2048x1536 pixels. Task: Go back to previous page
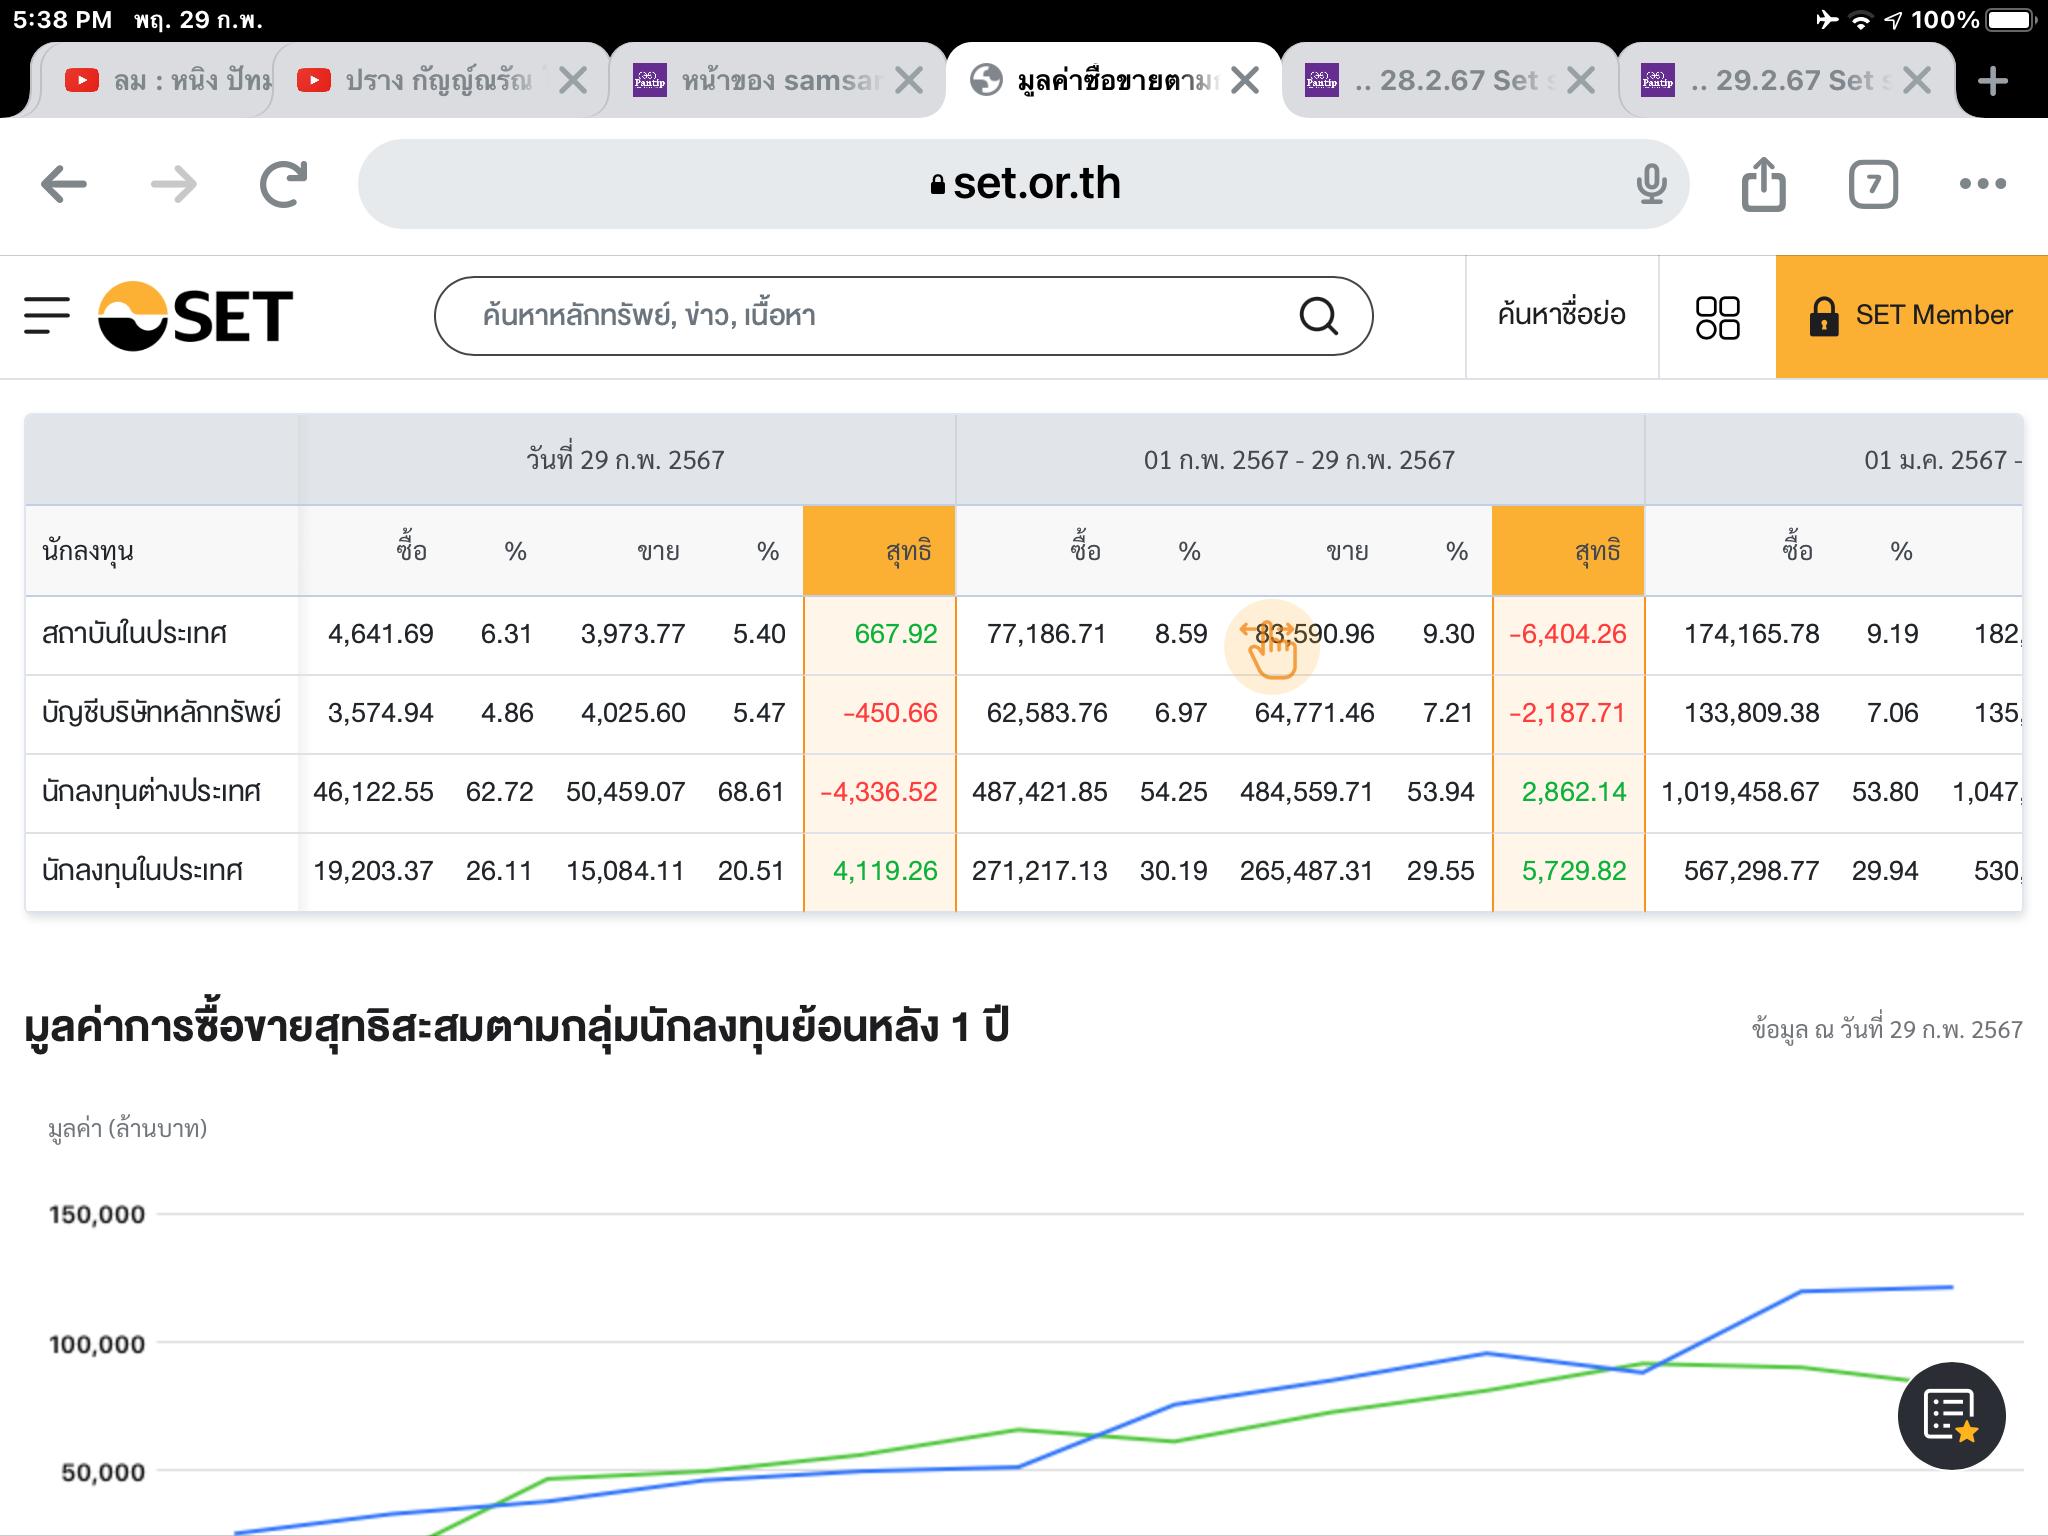(64, 184)
